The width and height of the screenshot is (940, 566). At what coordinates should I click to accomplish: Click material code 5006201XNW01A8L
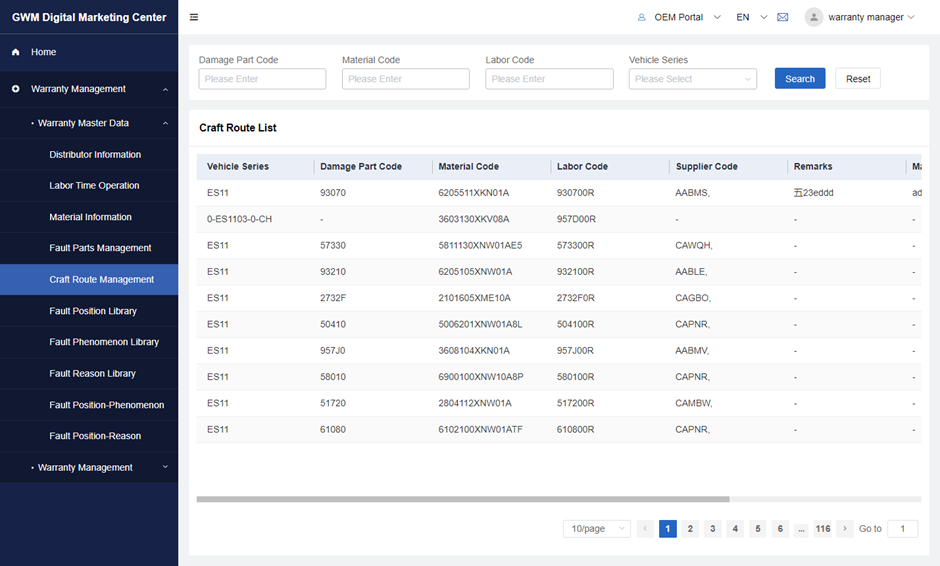(x=480, y=324)
